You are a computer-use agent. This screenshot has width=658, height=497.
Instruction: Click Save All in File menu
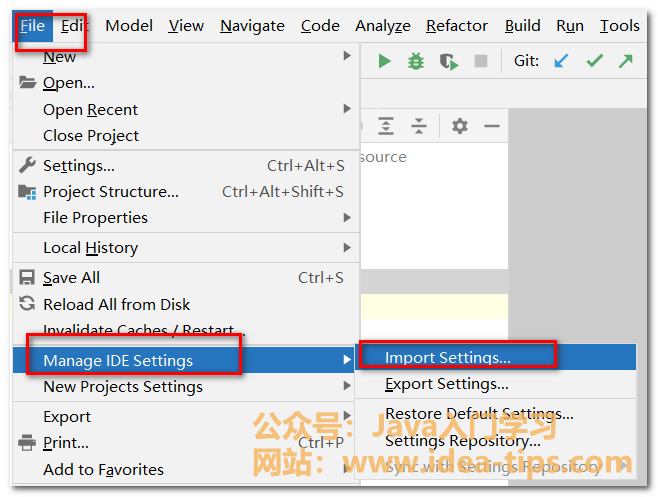click(71, 277)
